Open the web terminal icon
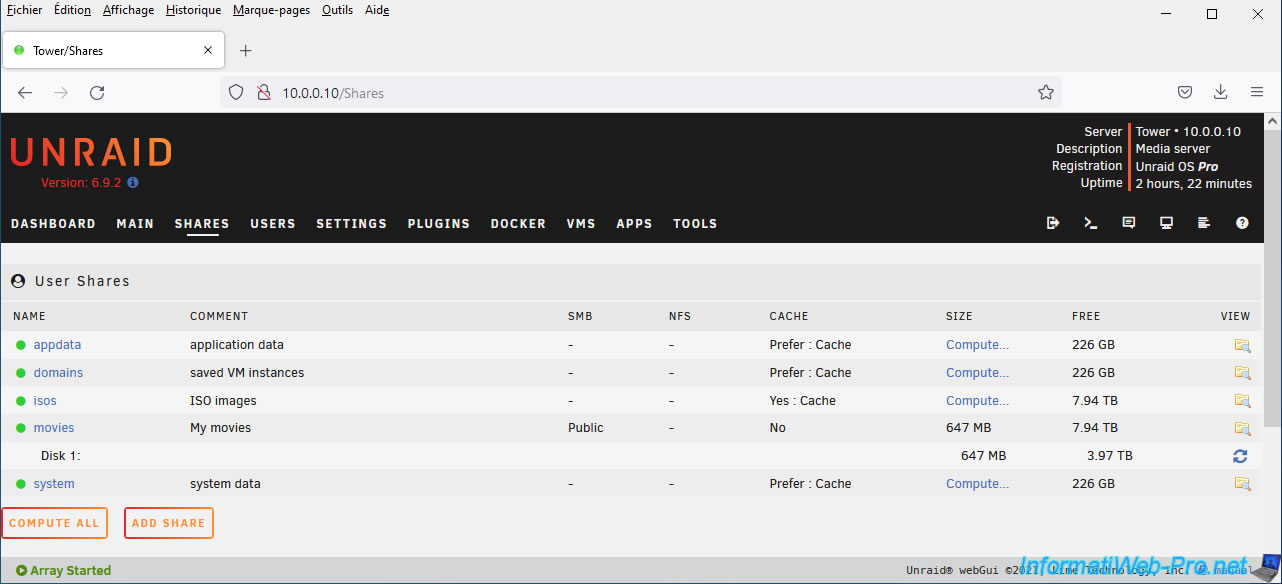This screenshot has width=1282, height=584. (x=1090, y=223)
